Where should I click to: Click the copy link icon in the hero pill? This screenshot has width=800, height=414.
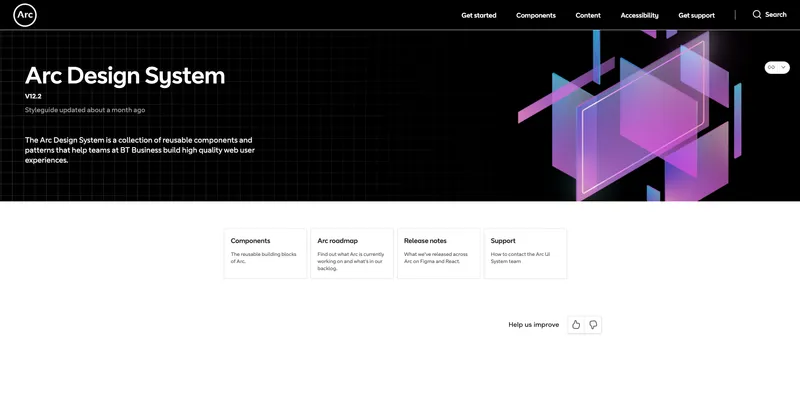click(x=771, y=67)
